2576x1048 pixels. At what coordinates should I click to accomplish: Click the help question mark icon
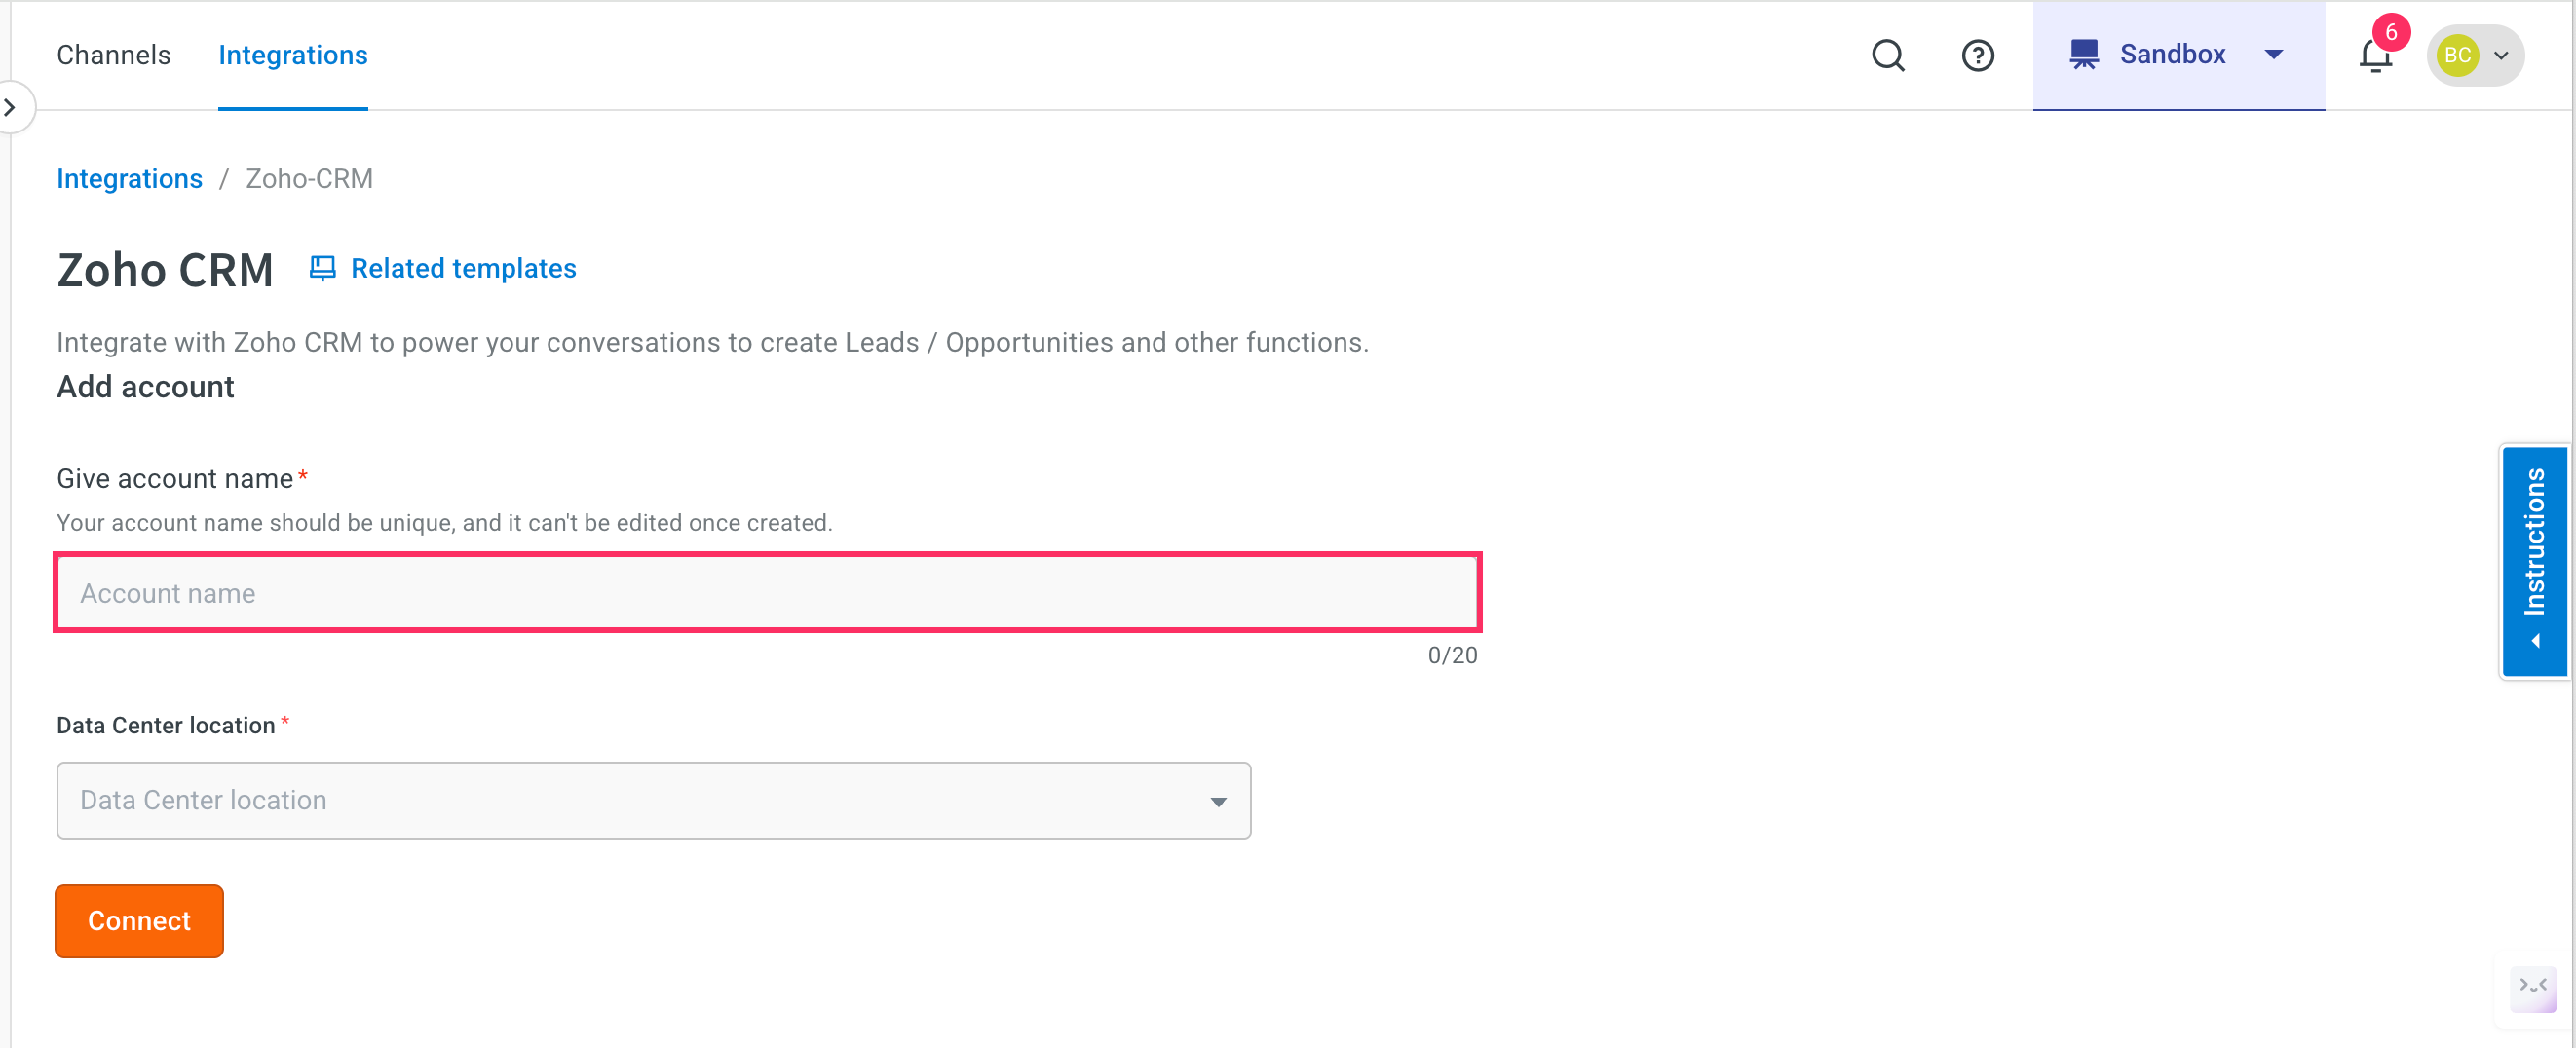pyautogui.click(x=1977, y=55)
